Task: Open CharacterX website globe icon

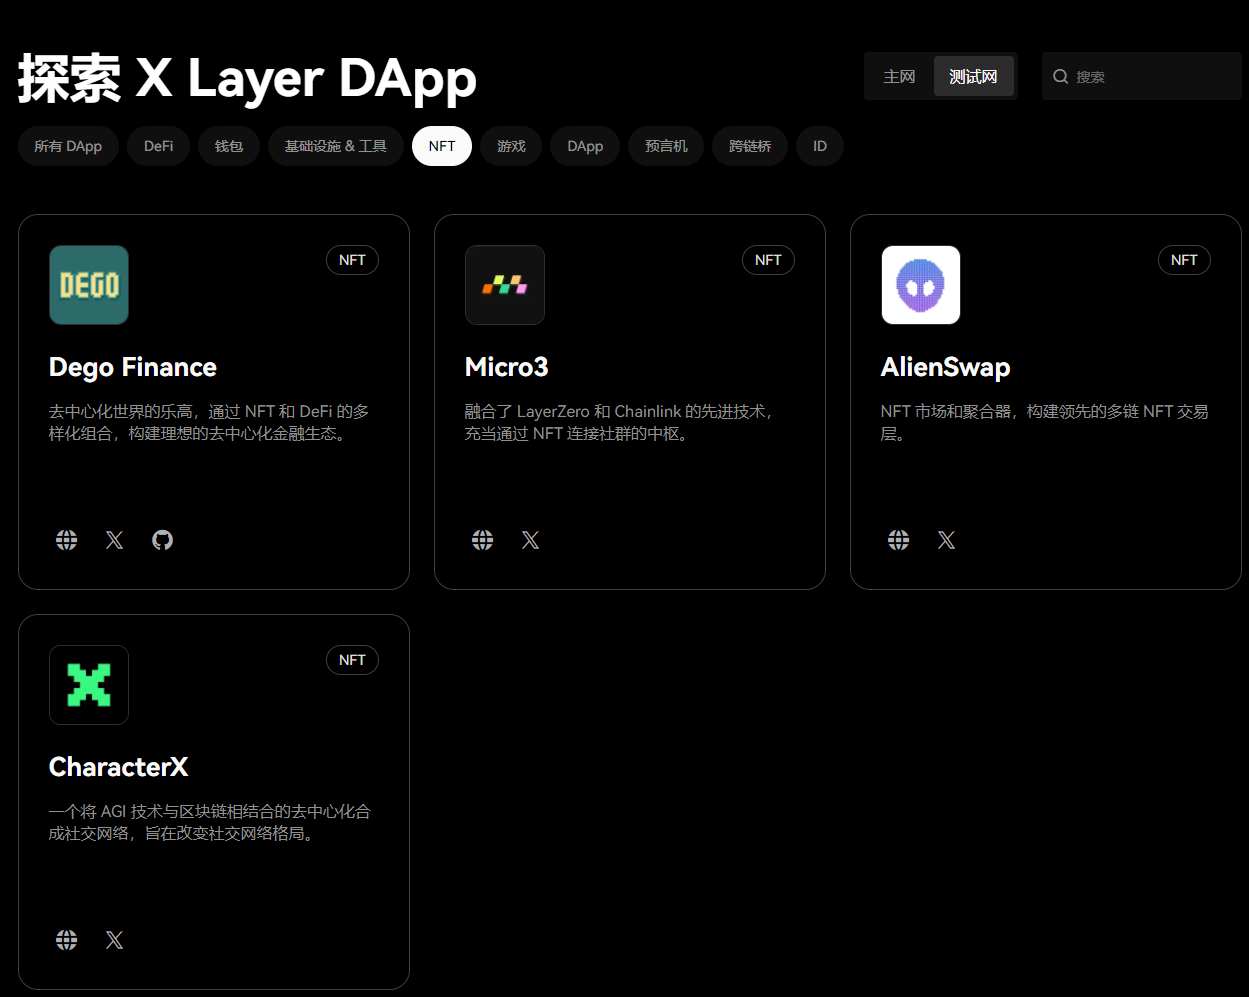Action: pos(67,940)
